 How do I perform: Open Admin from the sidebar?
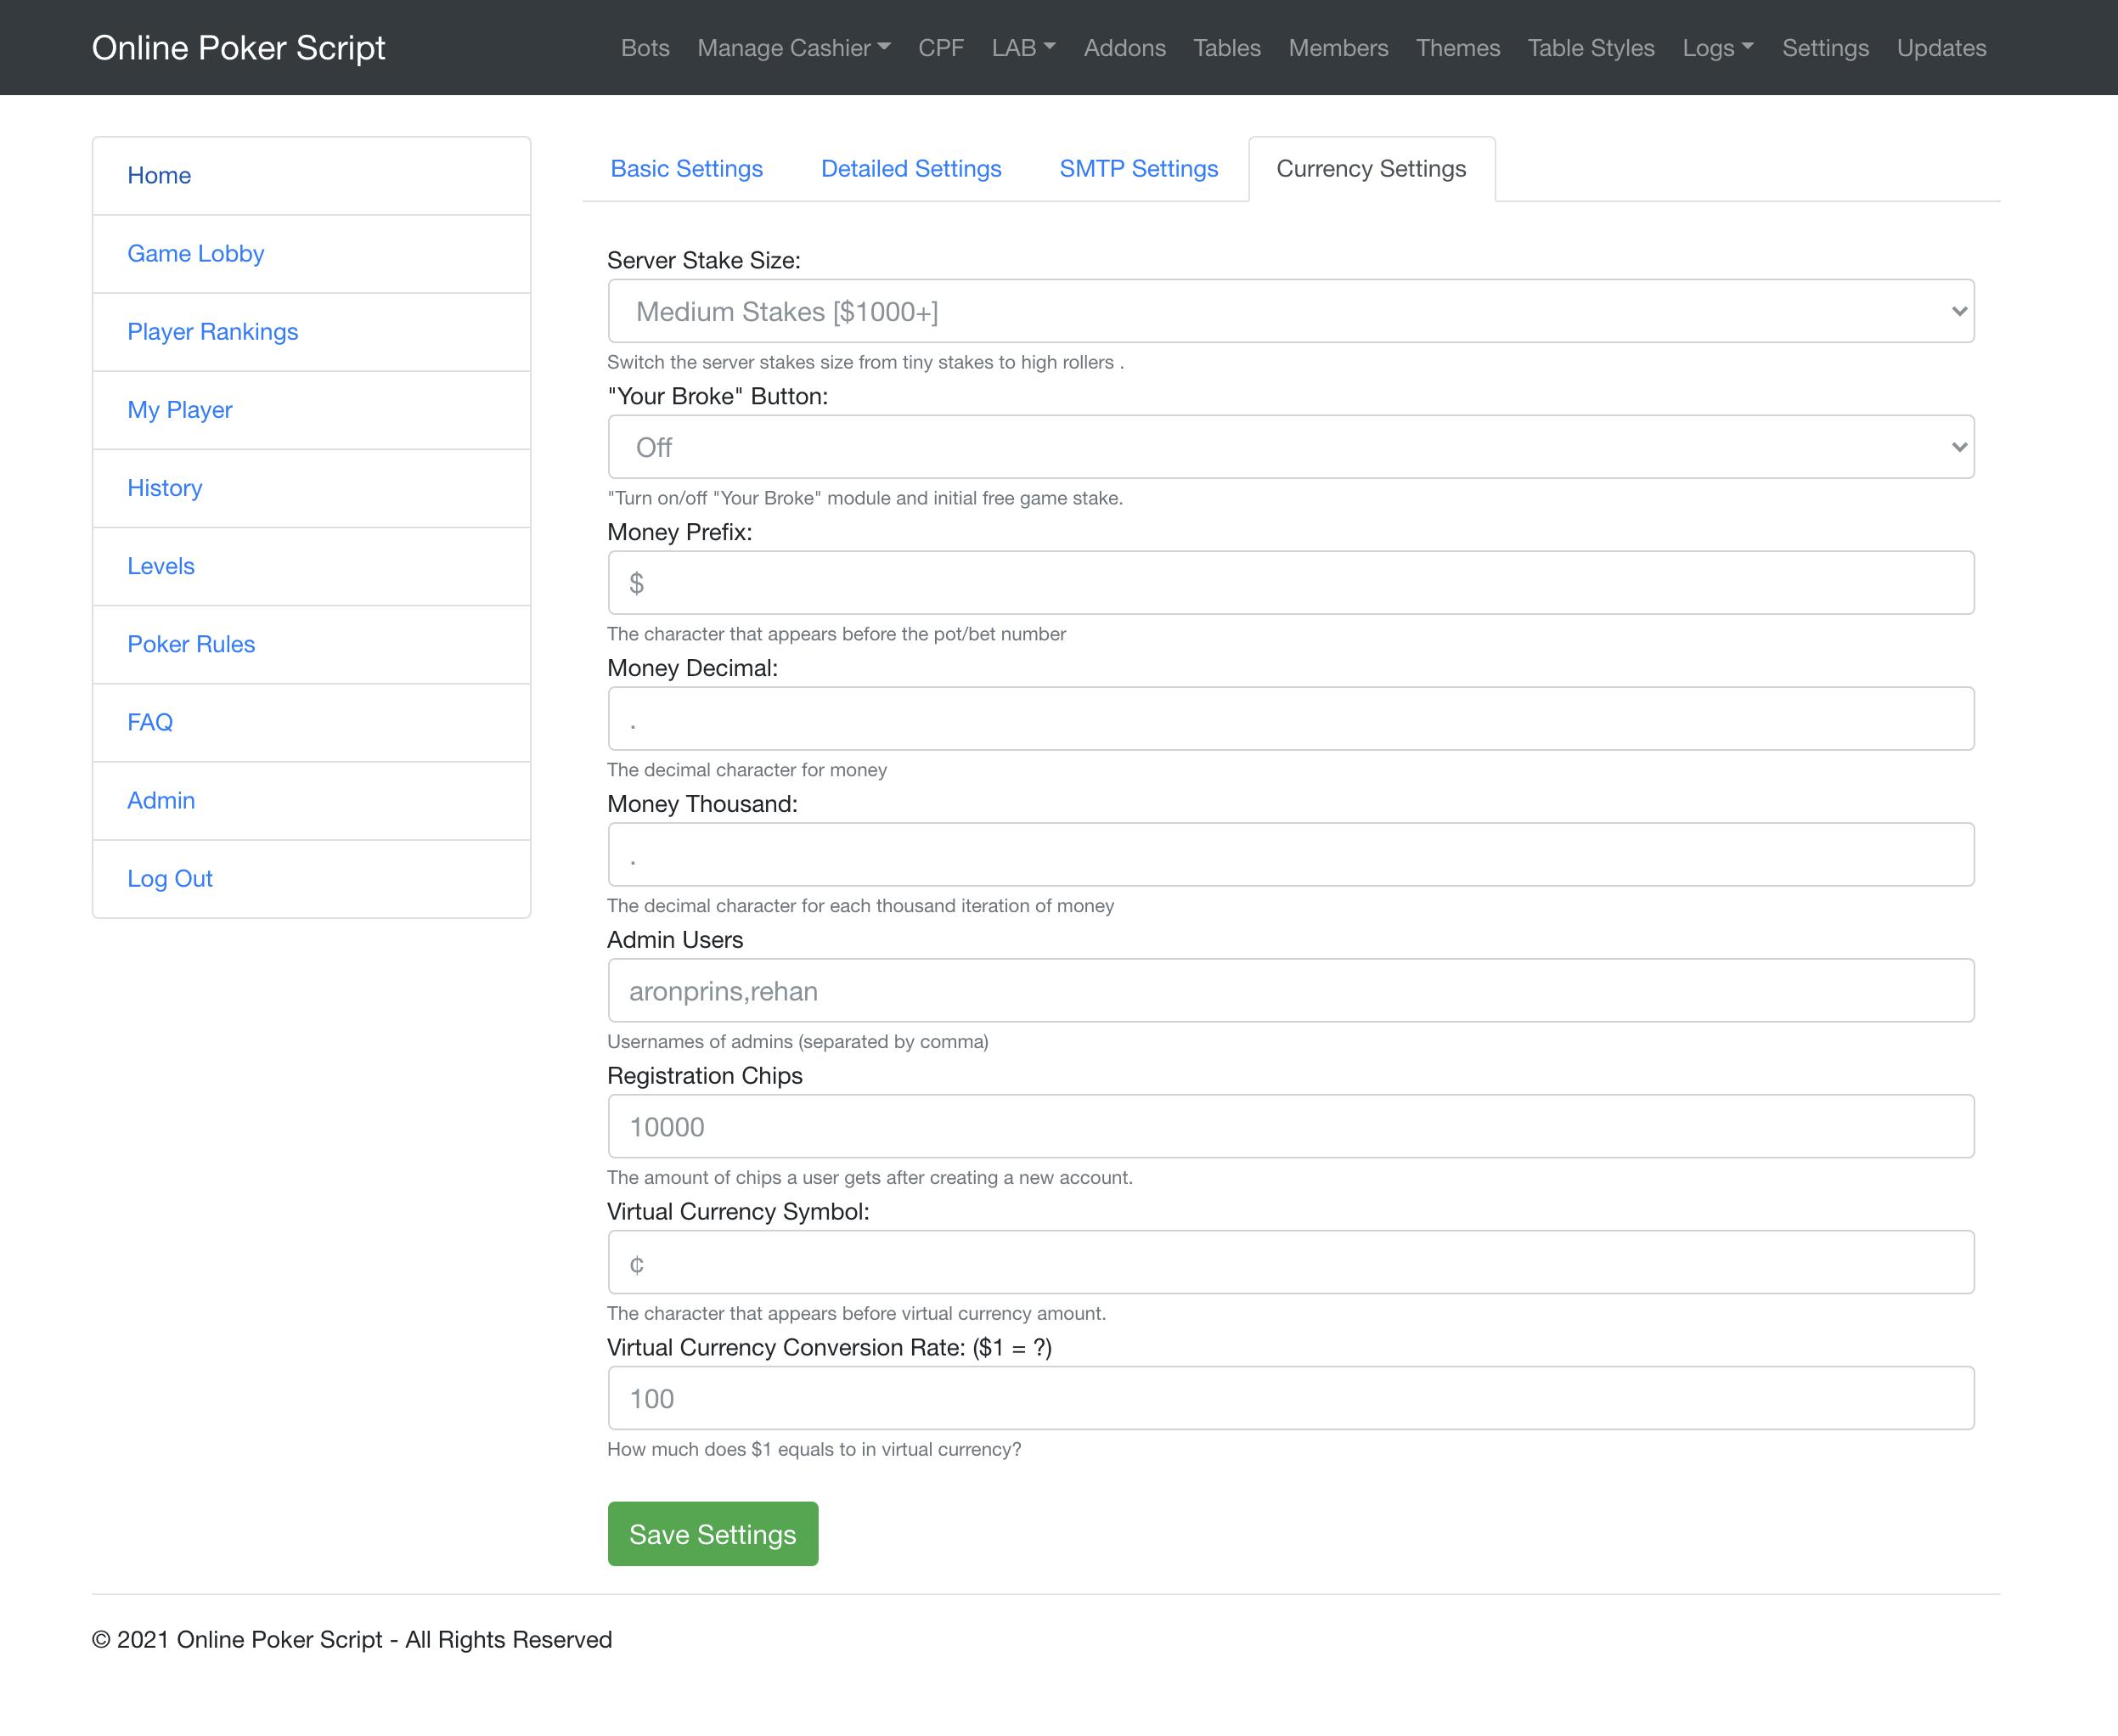311,800
